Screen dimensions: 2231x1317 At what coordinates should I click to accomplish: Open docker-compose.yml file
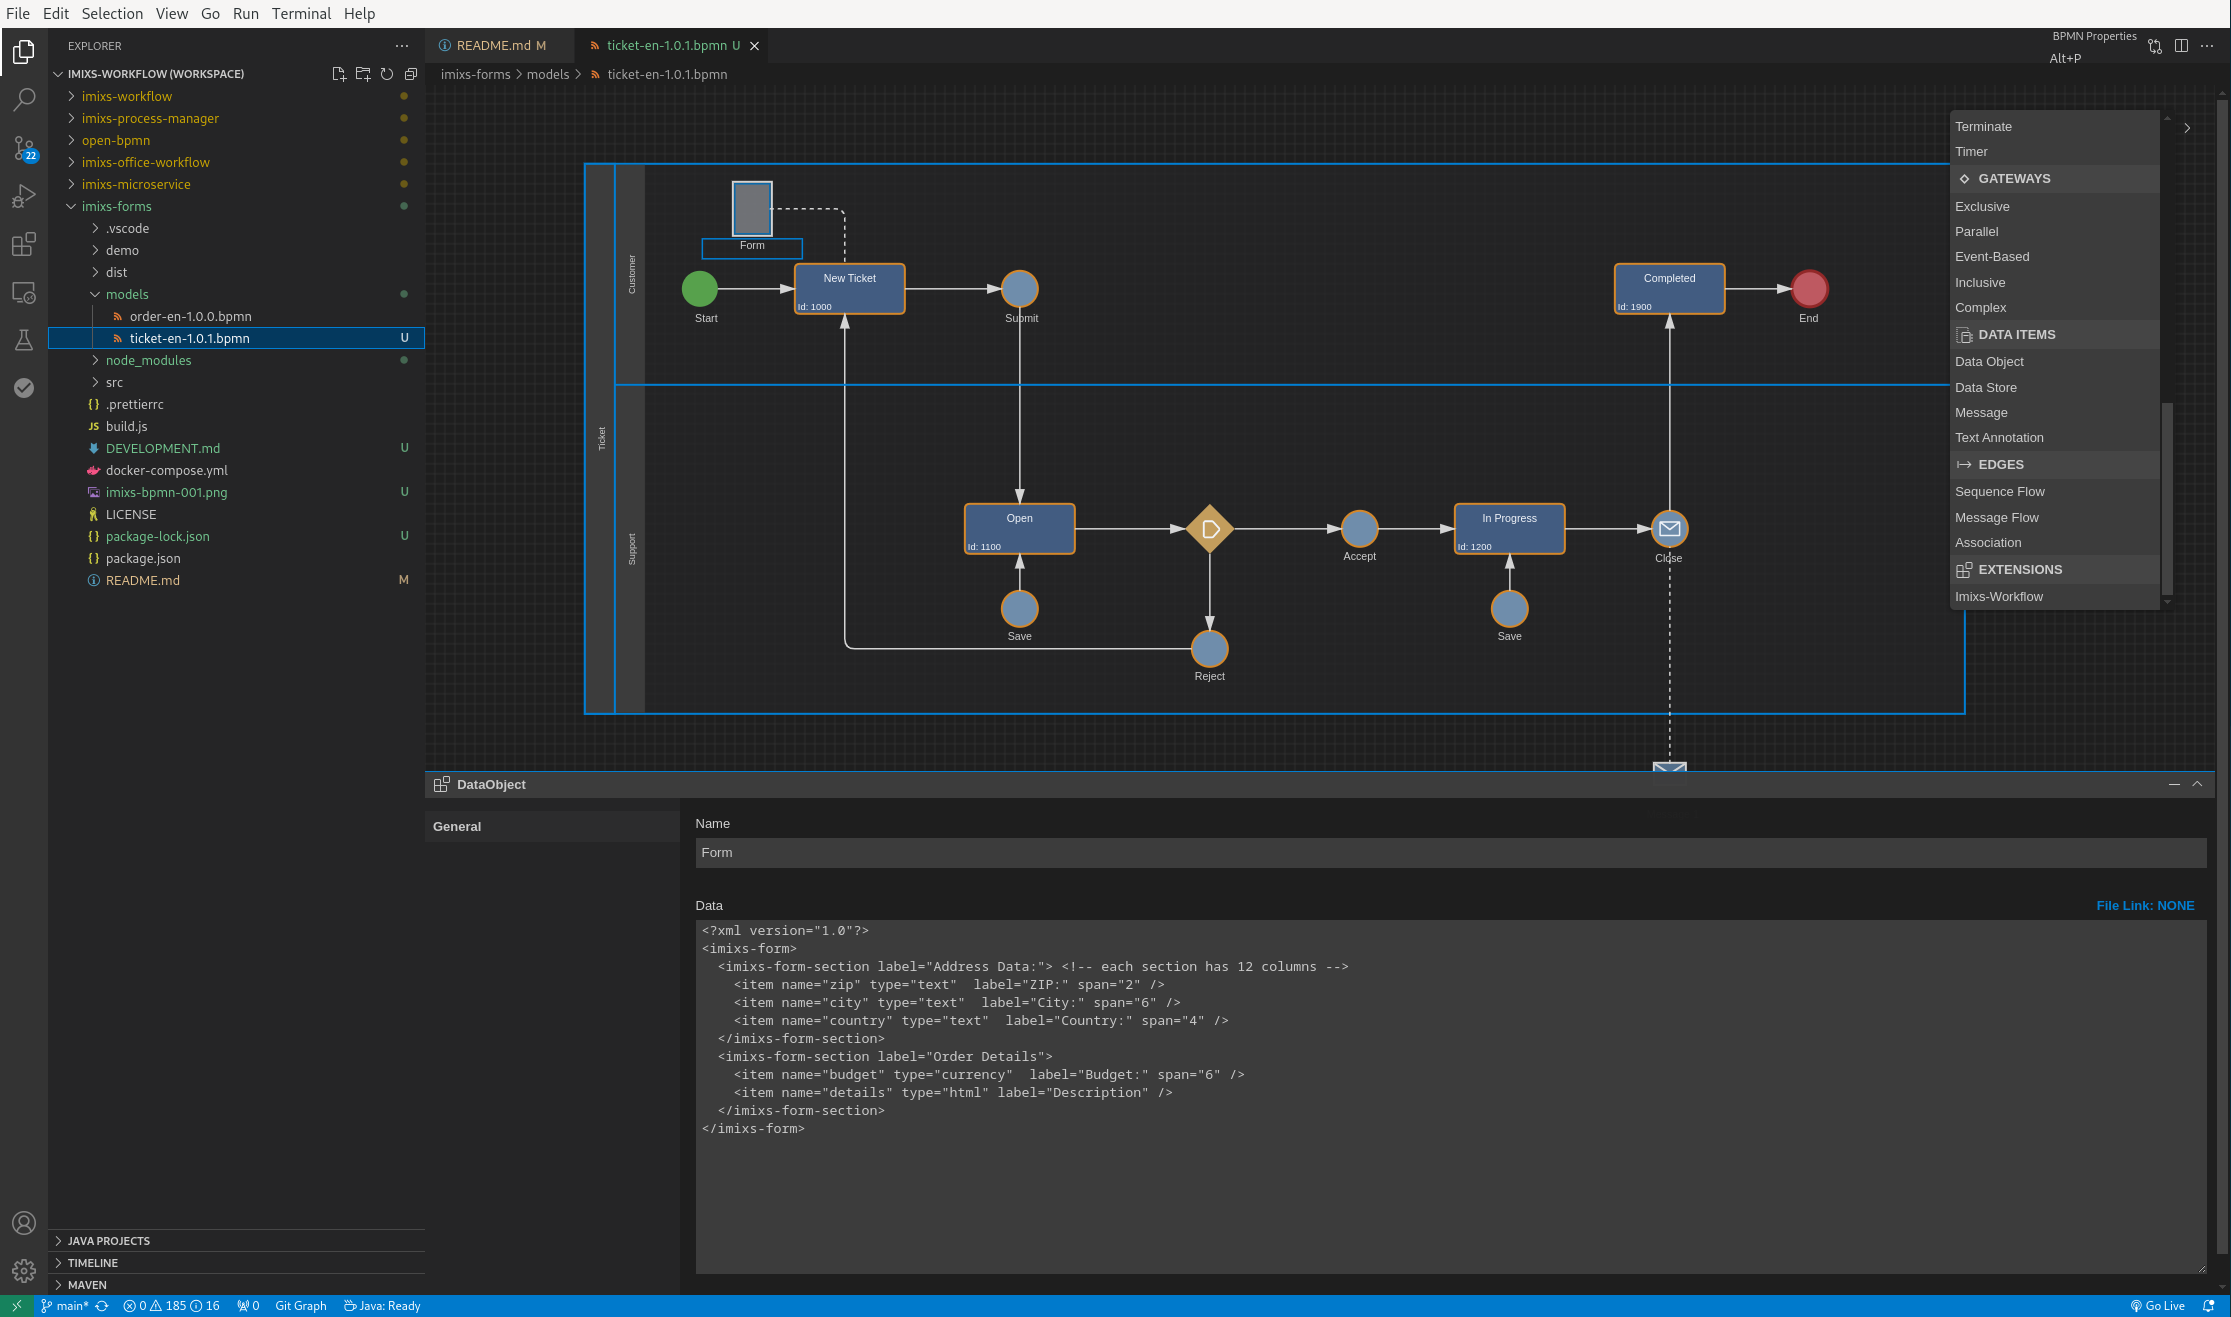pos(166,470)
